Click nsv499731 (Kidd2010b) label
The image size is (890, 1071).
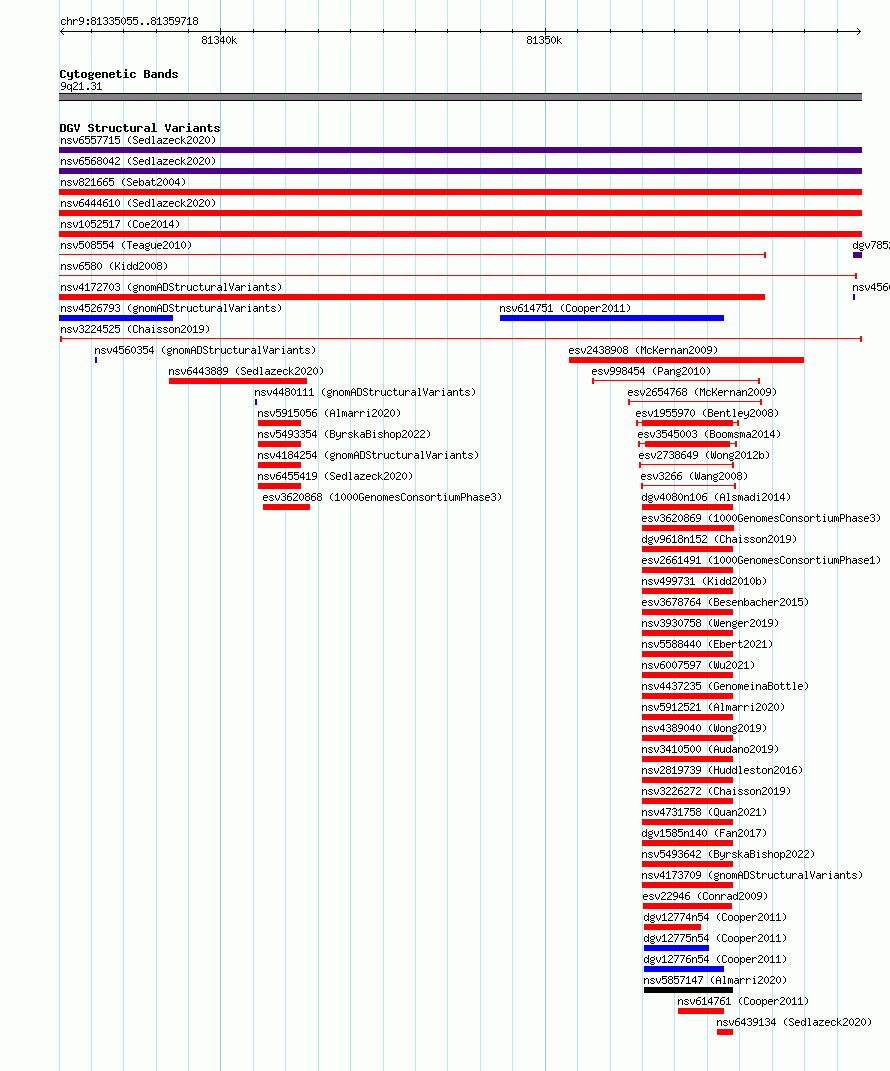coord(704,581)
